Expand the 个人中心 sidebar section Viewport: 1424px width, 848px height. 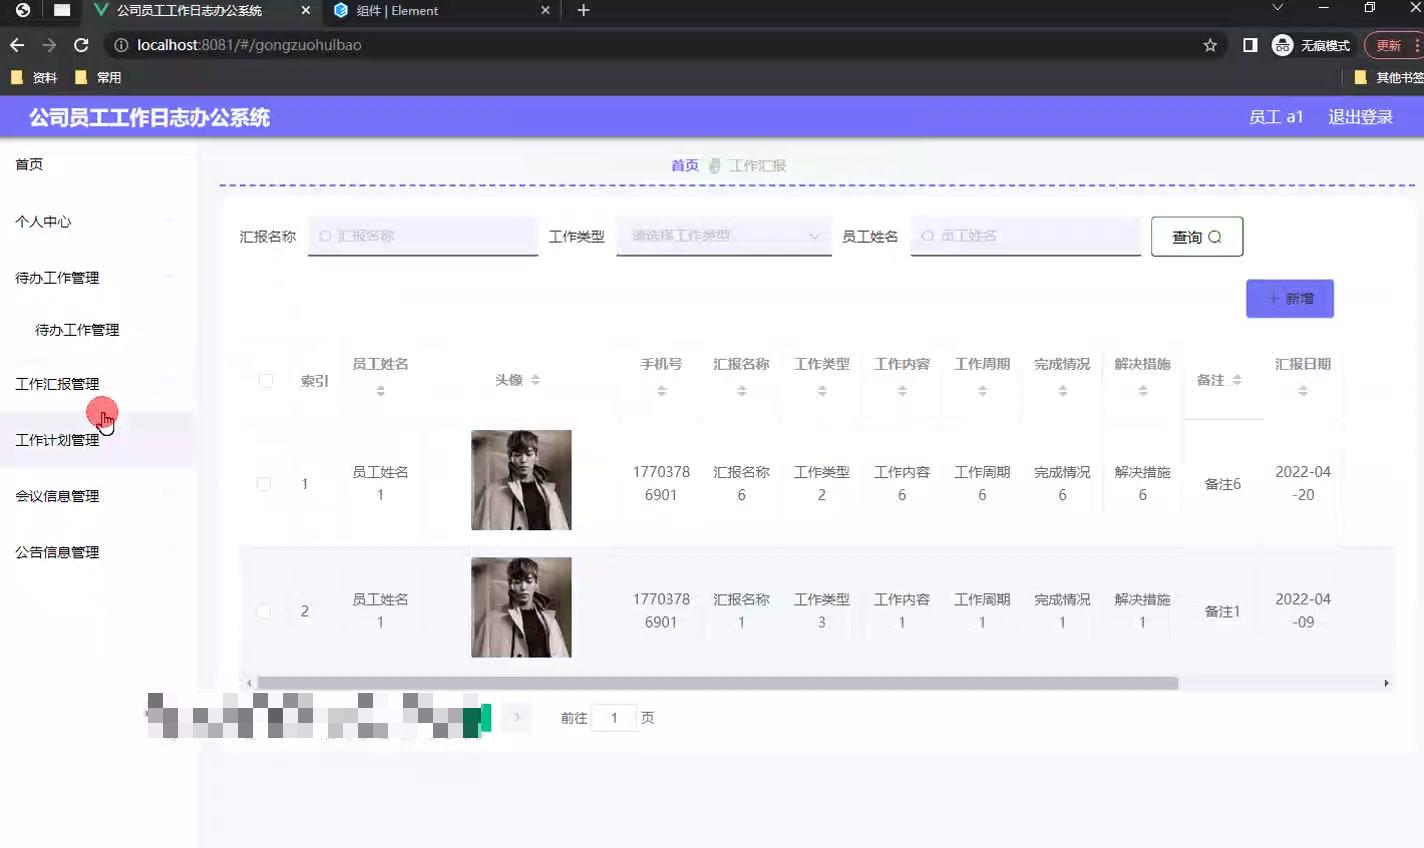click(43, 221)
